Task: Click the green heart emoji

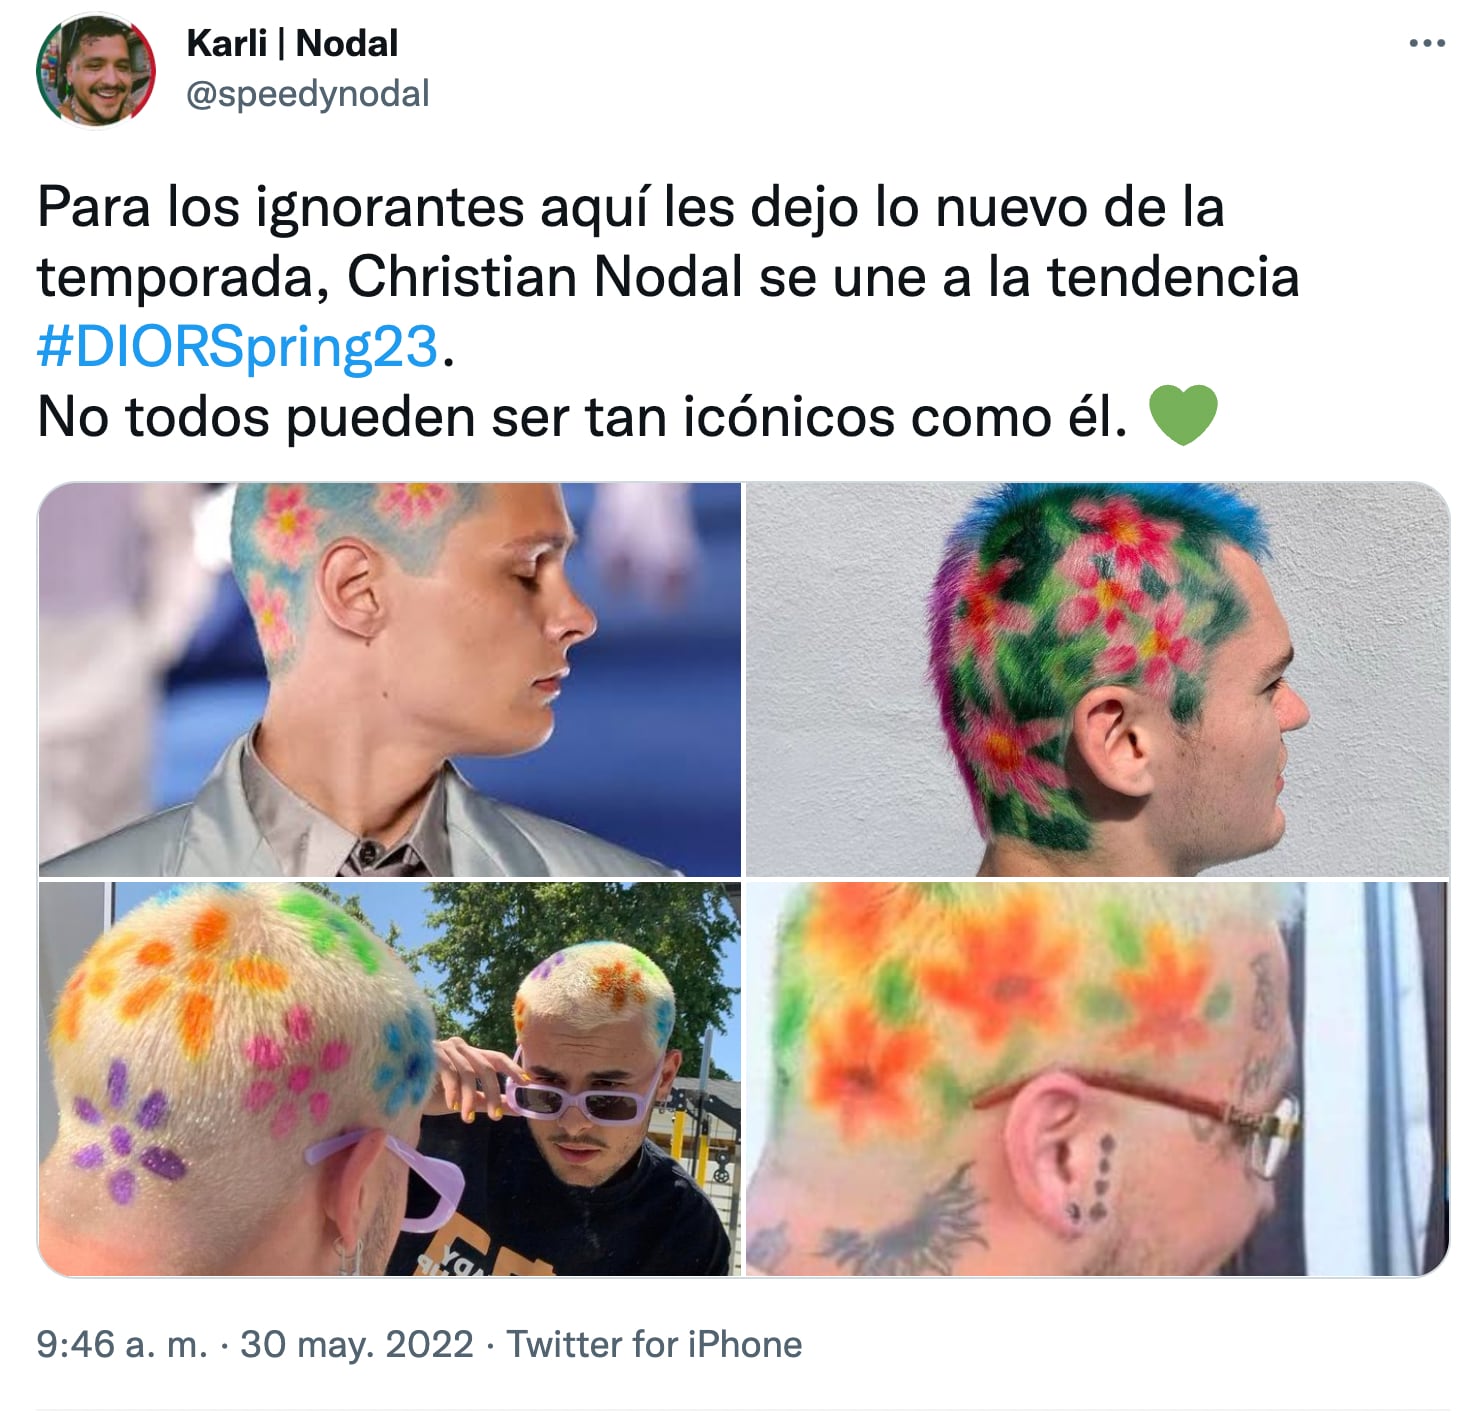Action: pos(1183,415)
